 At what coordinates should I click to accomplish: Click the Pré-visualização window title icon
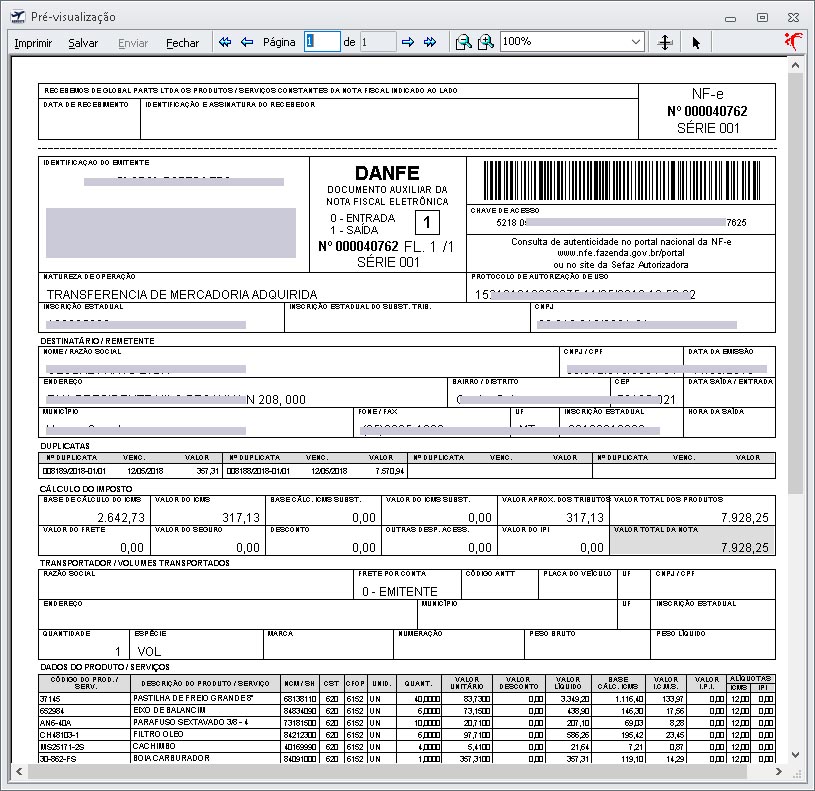click(18, 17)
